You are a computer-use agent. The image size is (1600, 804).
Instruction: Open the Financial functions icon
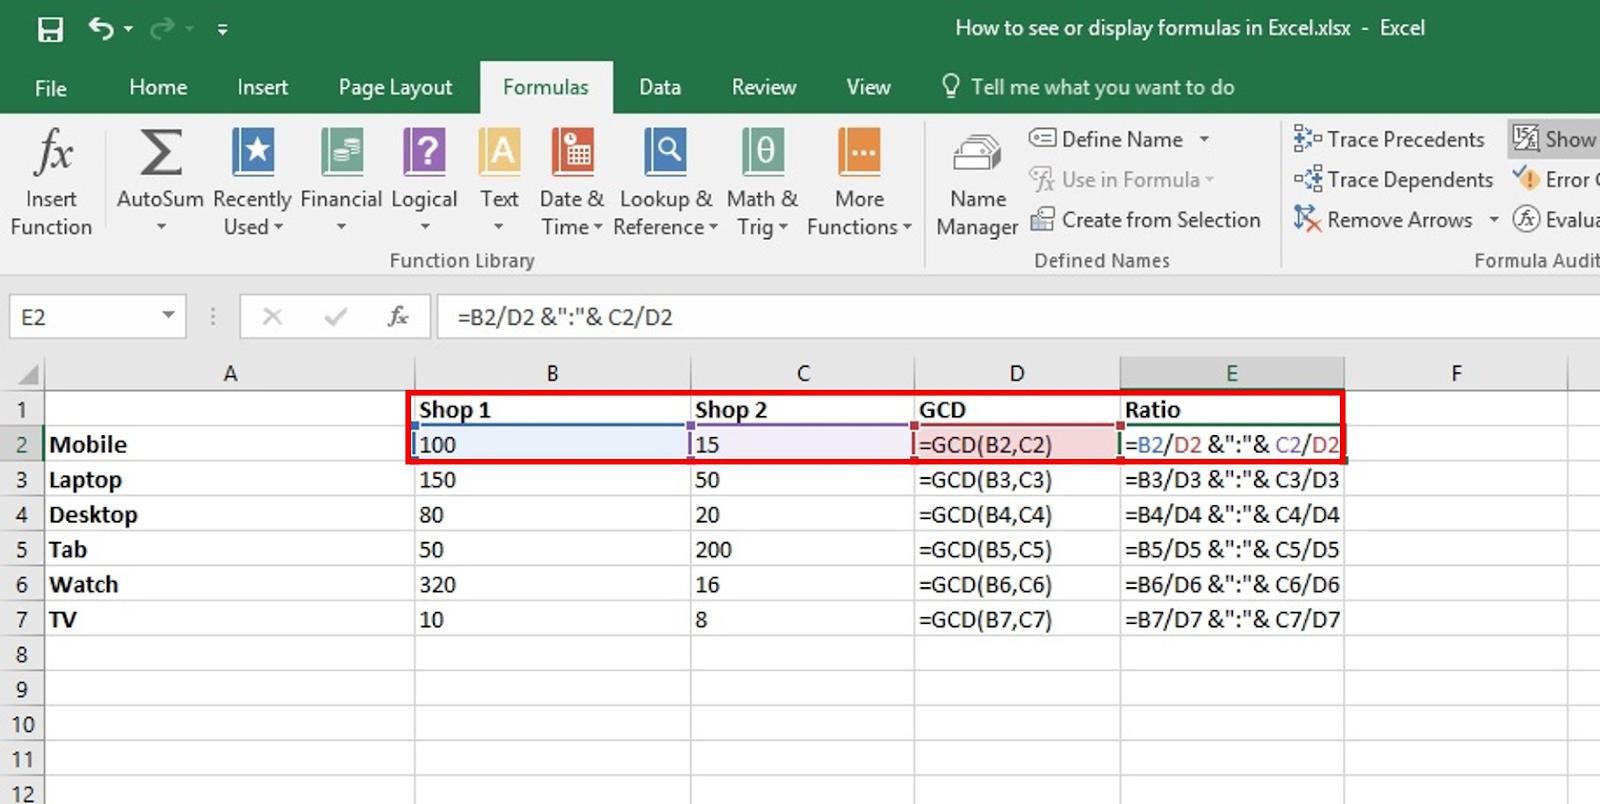coord(341,154)
